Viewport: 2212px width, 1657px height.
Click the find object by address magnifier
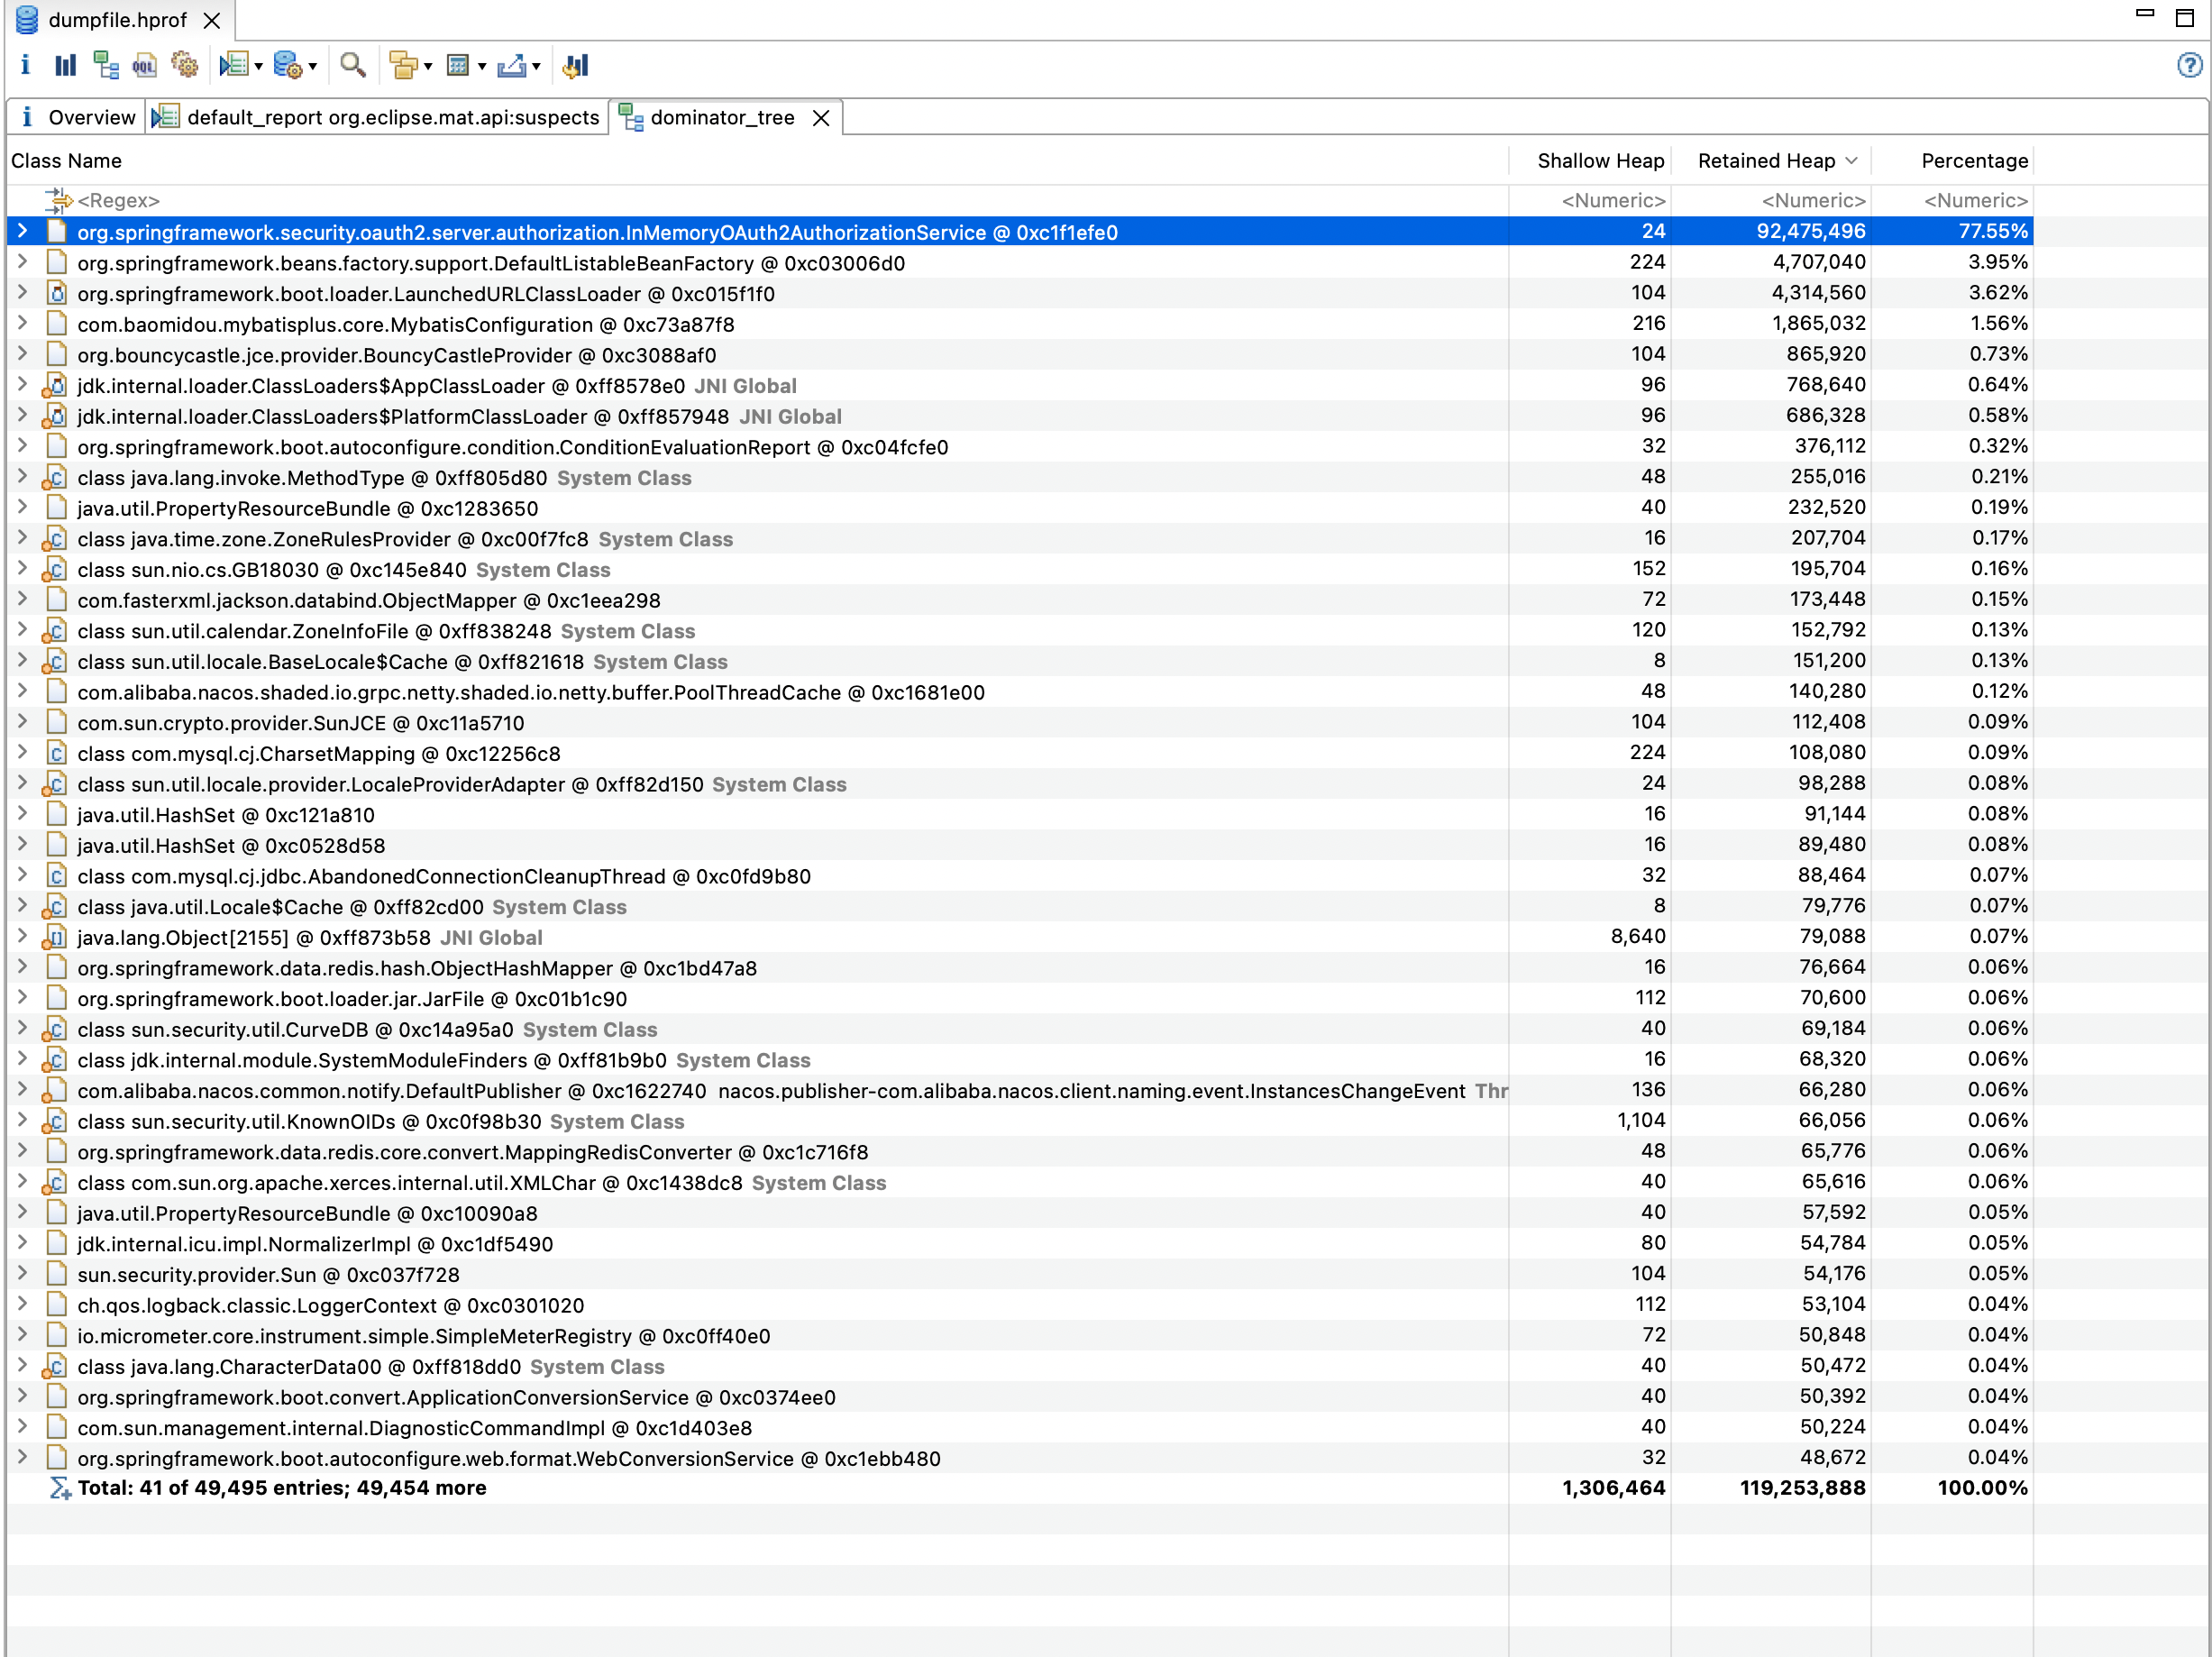pyautogui.click(x=352, y=66)
